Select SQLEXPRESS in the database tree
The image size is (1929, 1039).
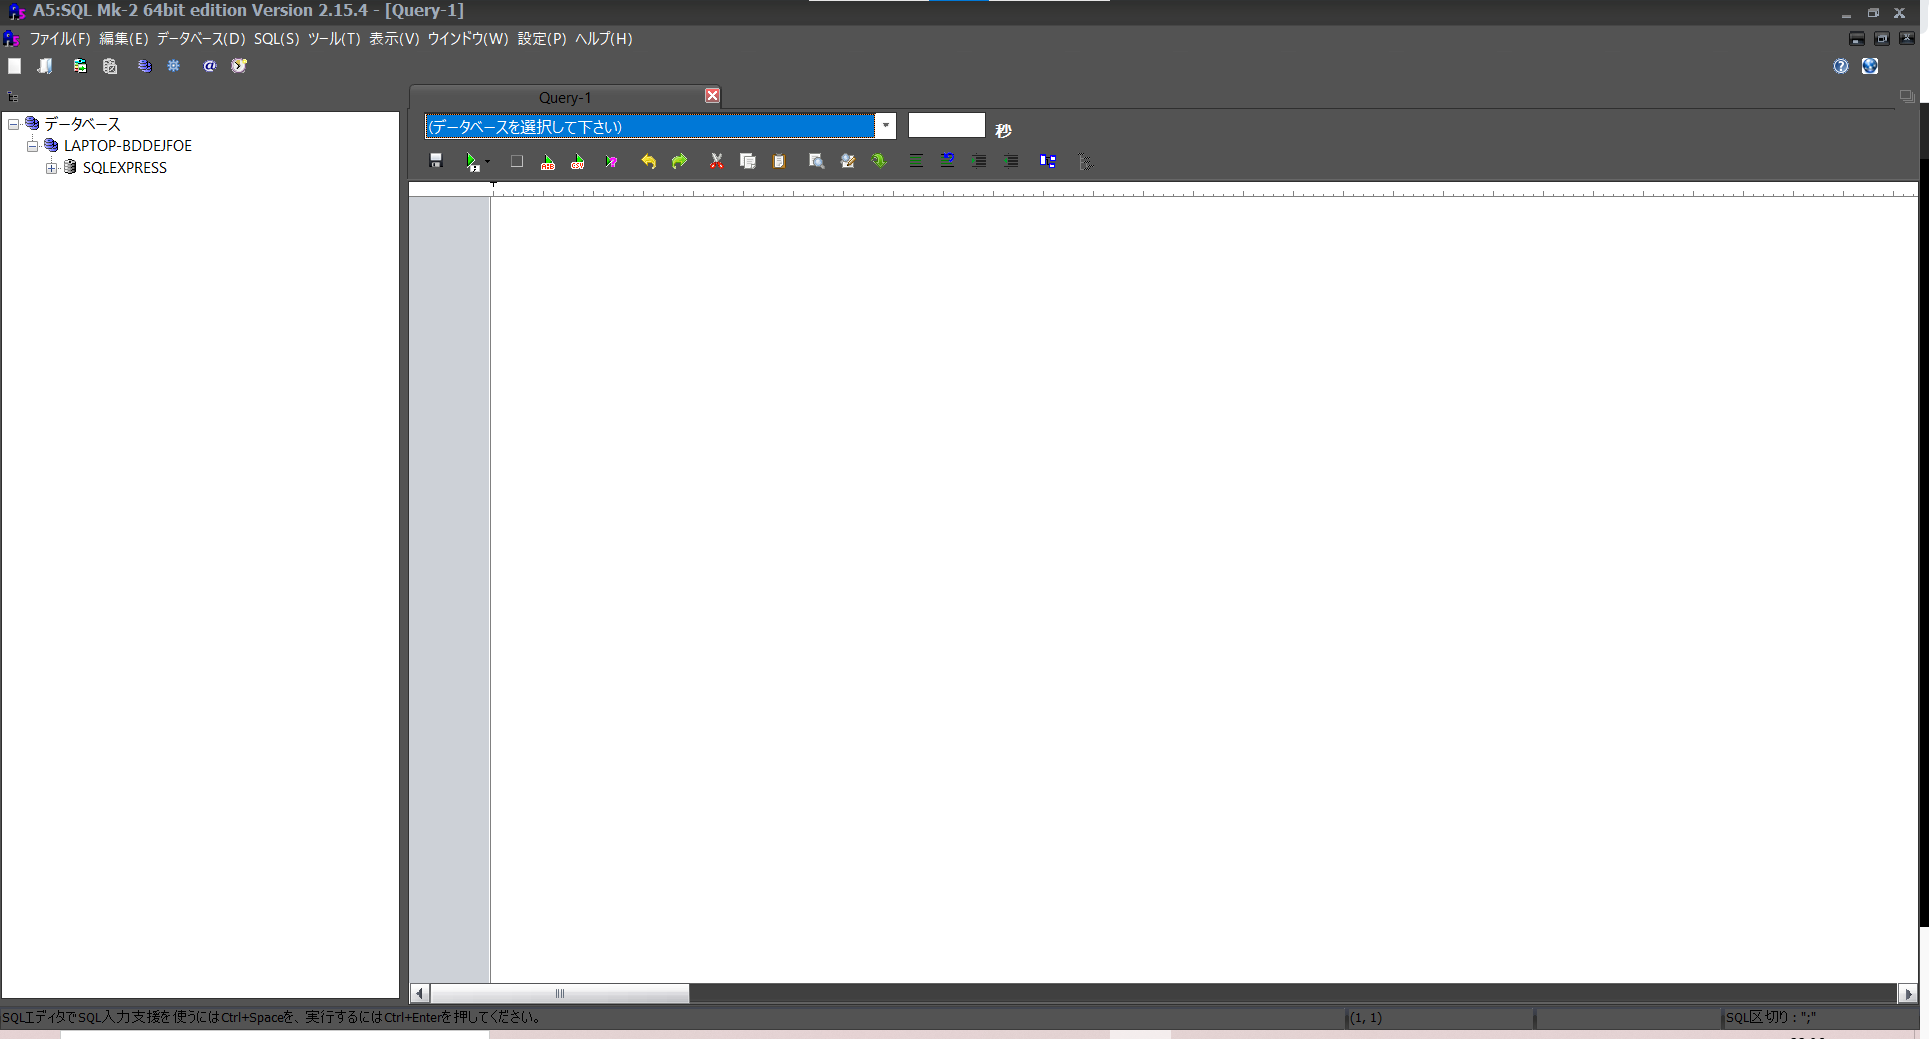pos(125,168)
